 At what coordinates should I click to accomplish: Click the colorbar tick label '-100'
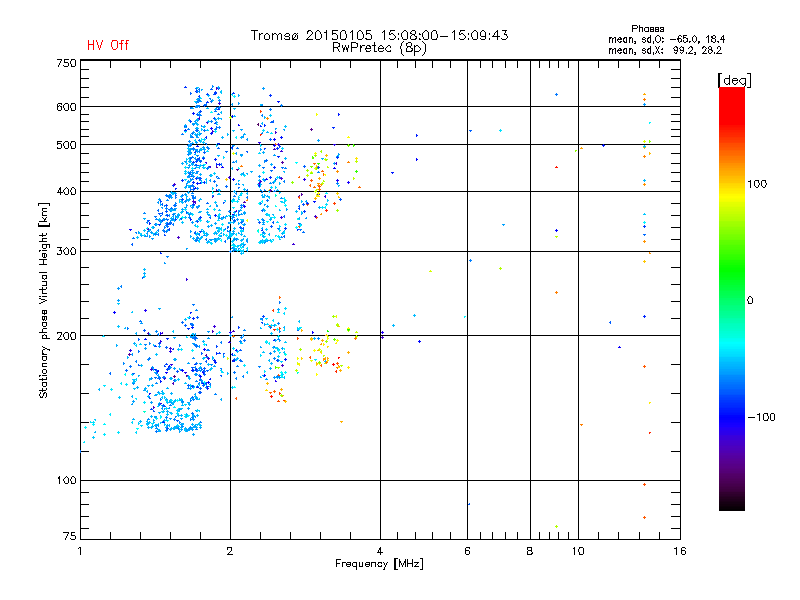[761, 417]
